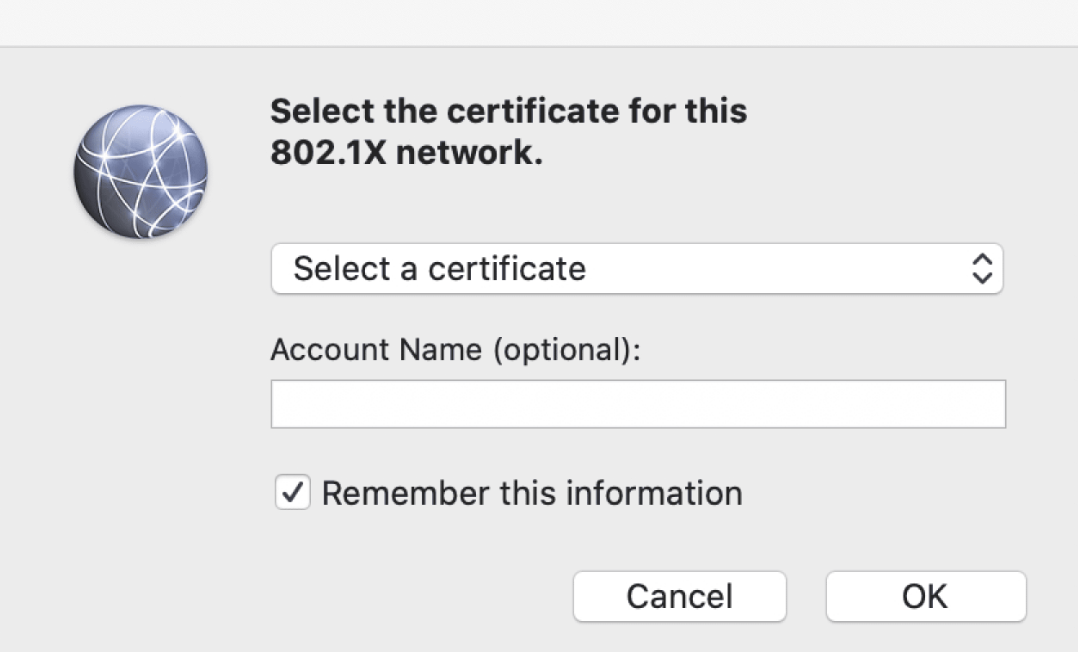This screenshot has width=1078, height=652.
Task: Confirm the dialog with the OK button
Action: click(926, 596)
